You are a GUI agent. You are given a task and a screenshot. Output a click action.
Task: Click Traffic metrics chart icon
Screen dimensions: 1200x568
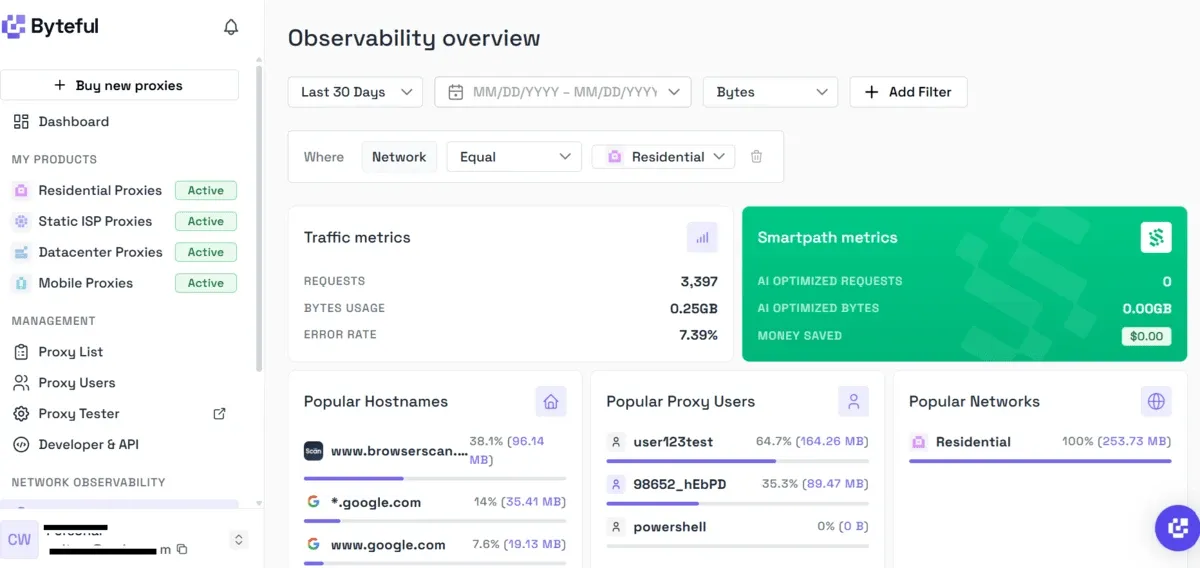[x=702, y=238]
